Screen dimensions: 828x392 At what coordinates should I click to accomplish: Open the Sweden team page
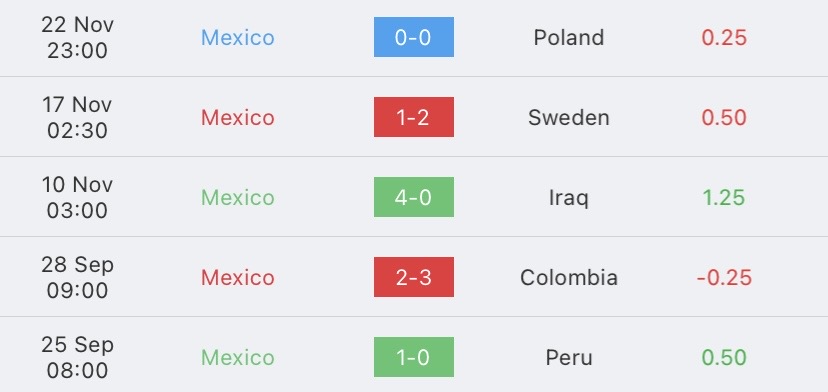point(569,117)
